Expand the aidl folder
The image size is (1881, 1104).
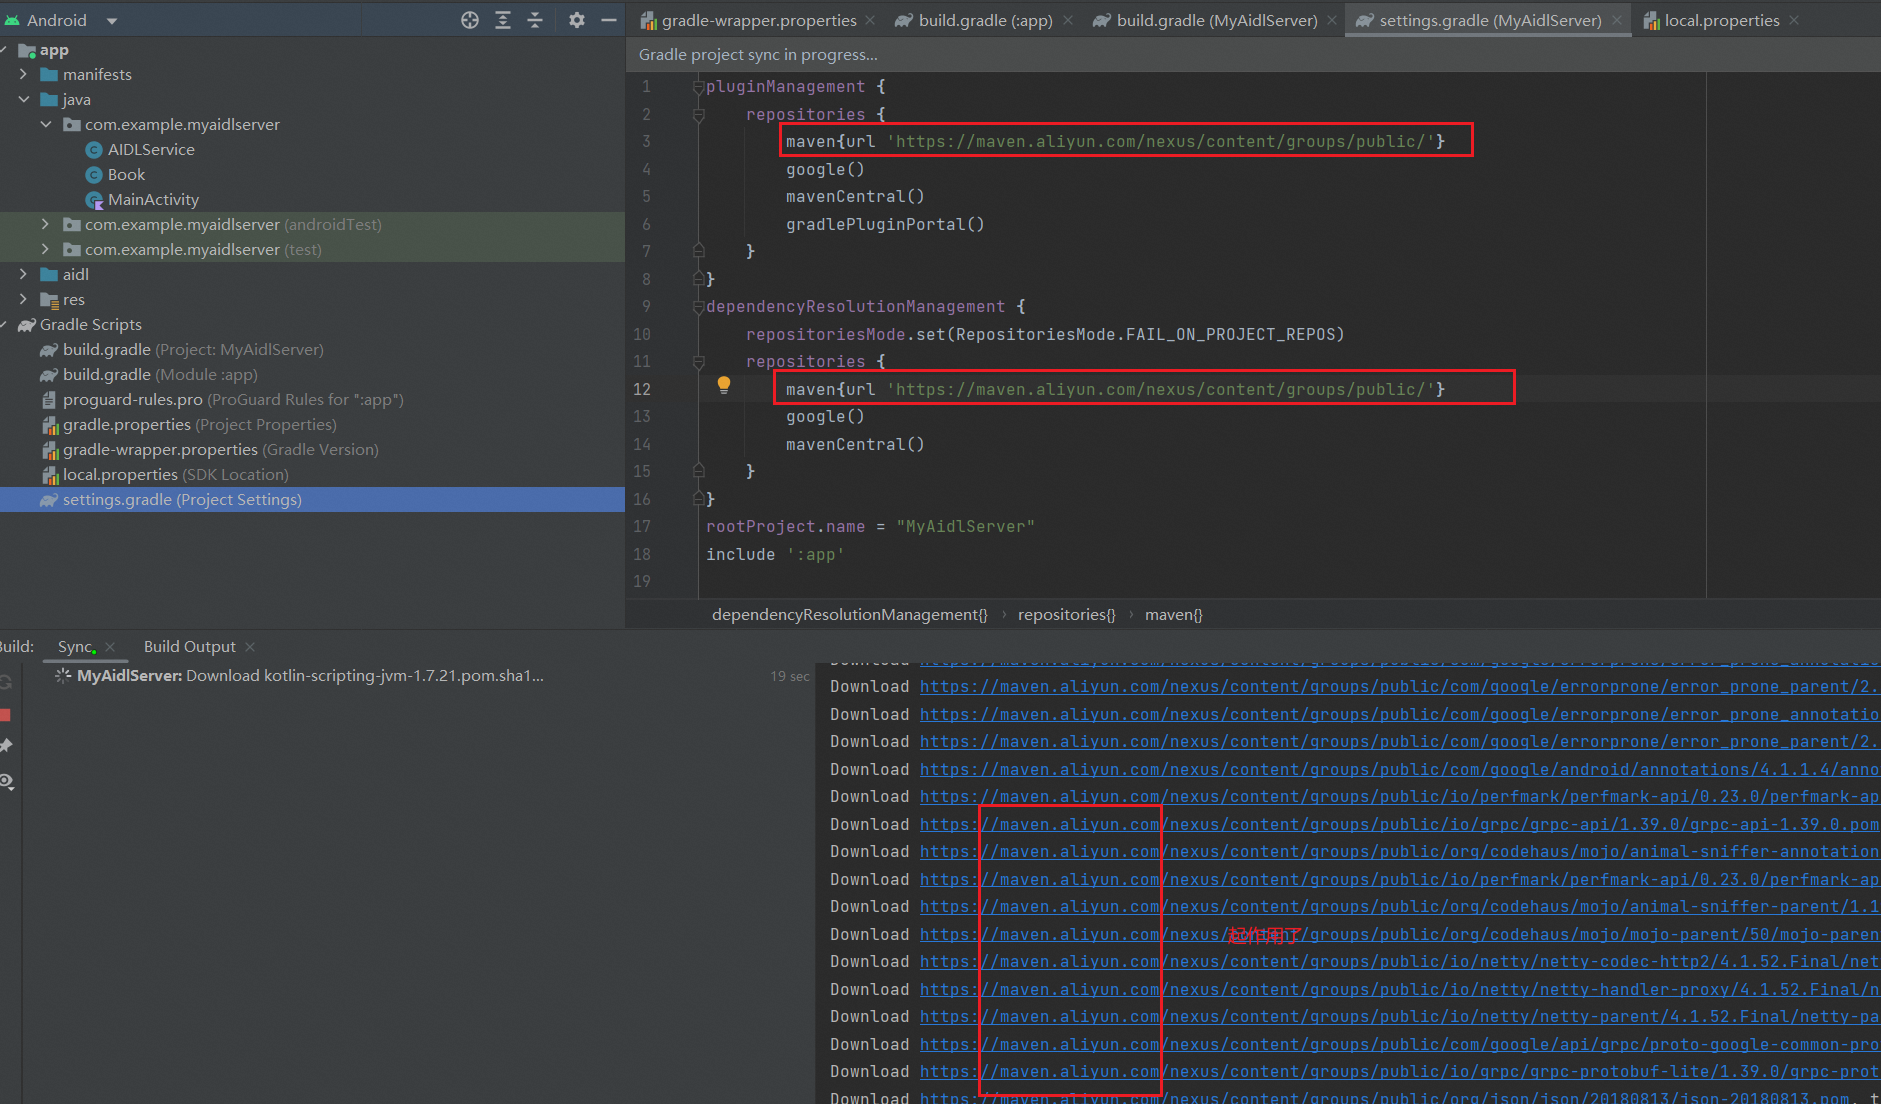pos(23,273)
